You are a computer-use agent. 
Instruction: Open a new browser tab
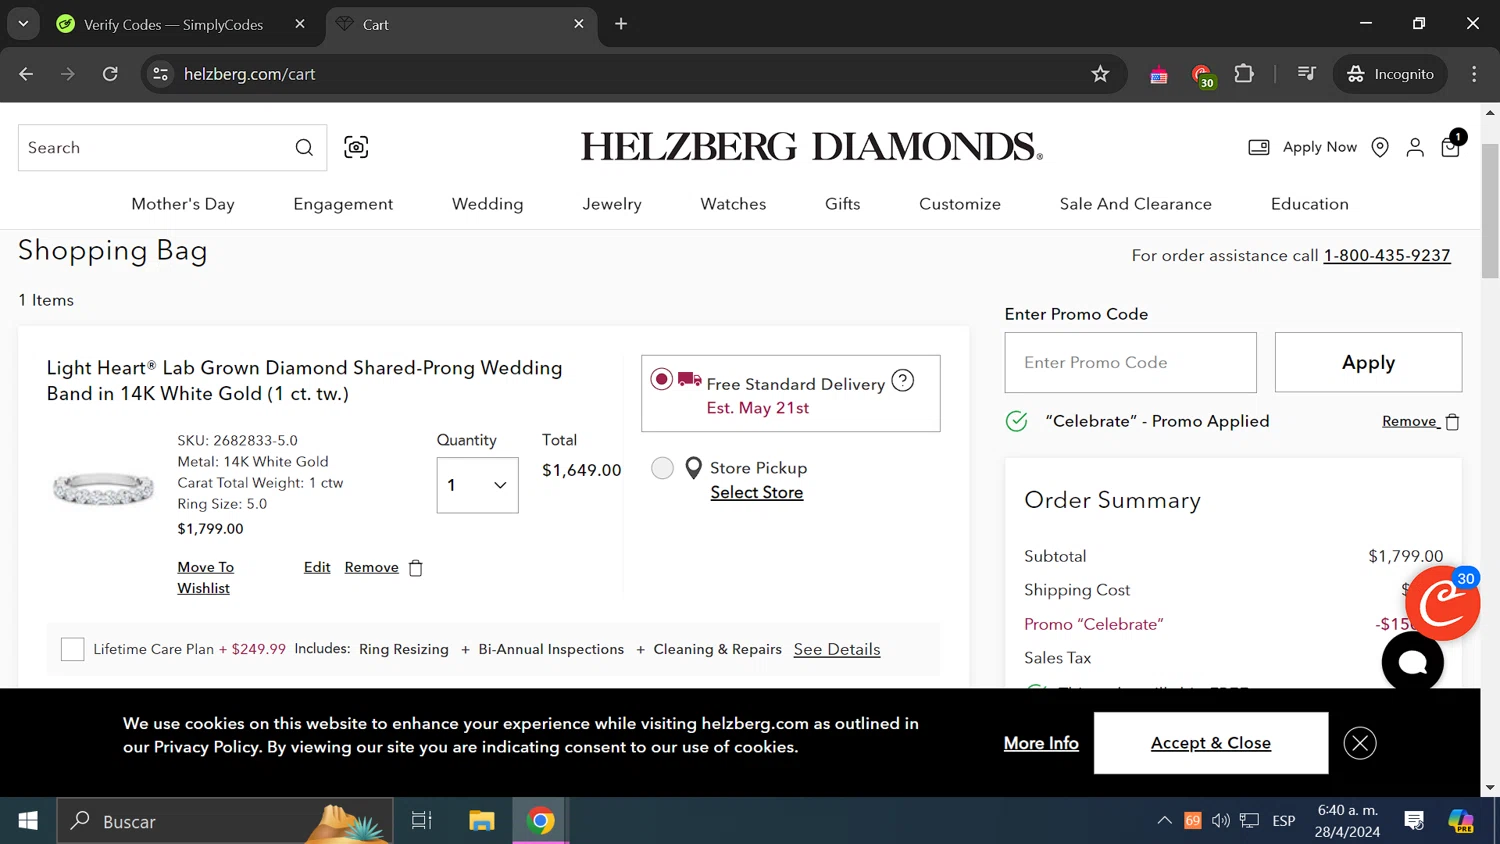621,24
